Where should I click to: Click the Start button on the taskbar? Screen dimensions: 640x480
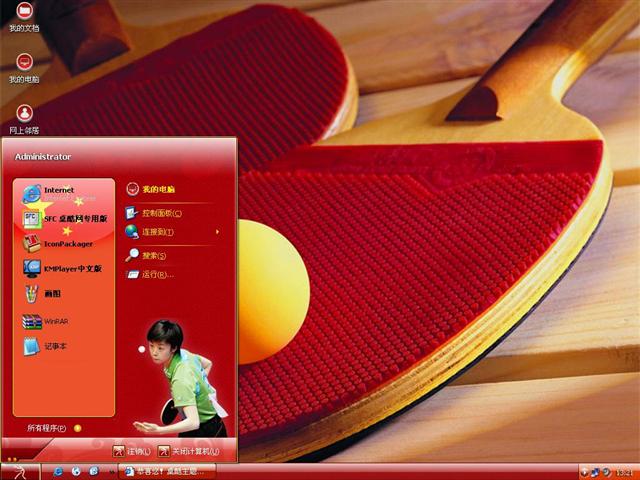tap(20, 471)
